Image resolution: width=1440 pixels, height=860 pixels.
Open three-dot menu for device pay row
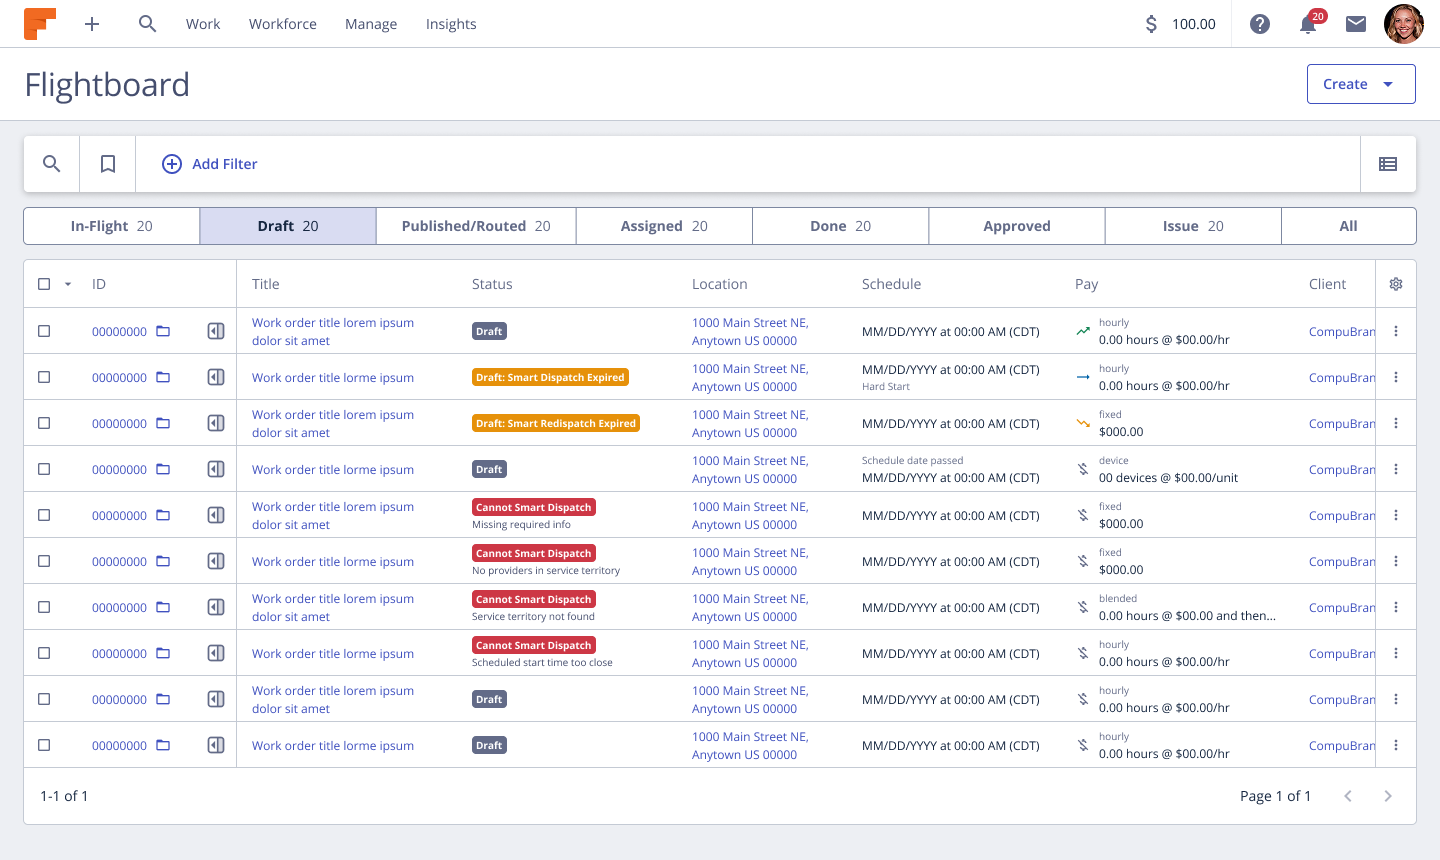tap(1396, 469)
